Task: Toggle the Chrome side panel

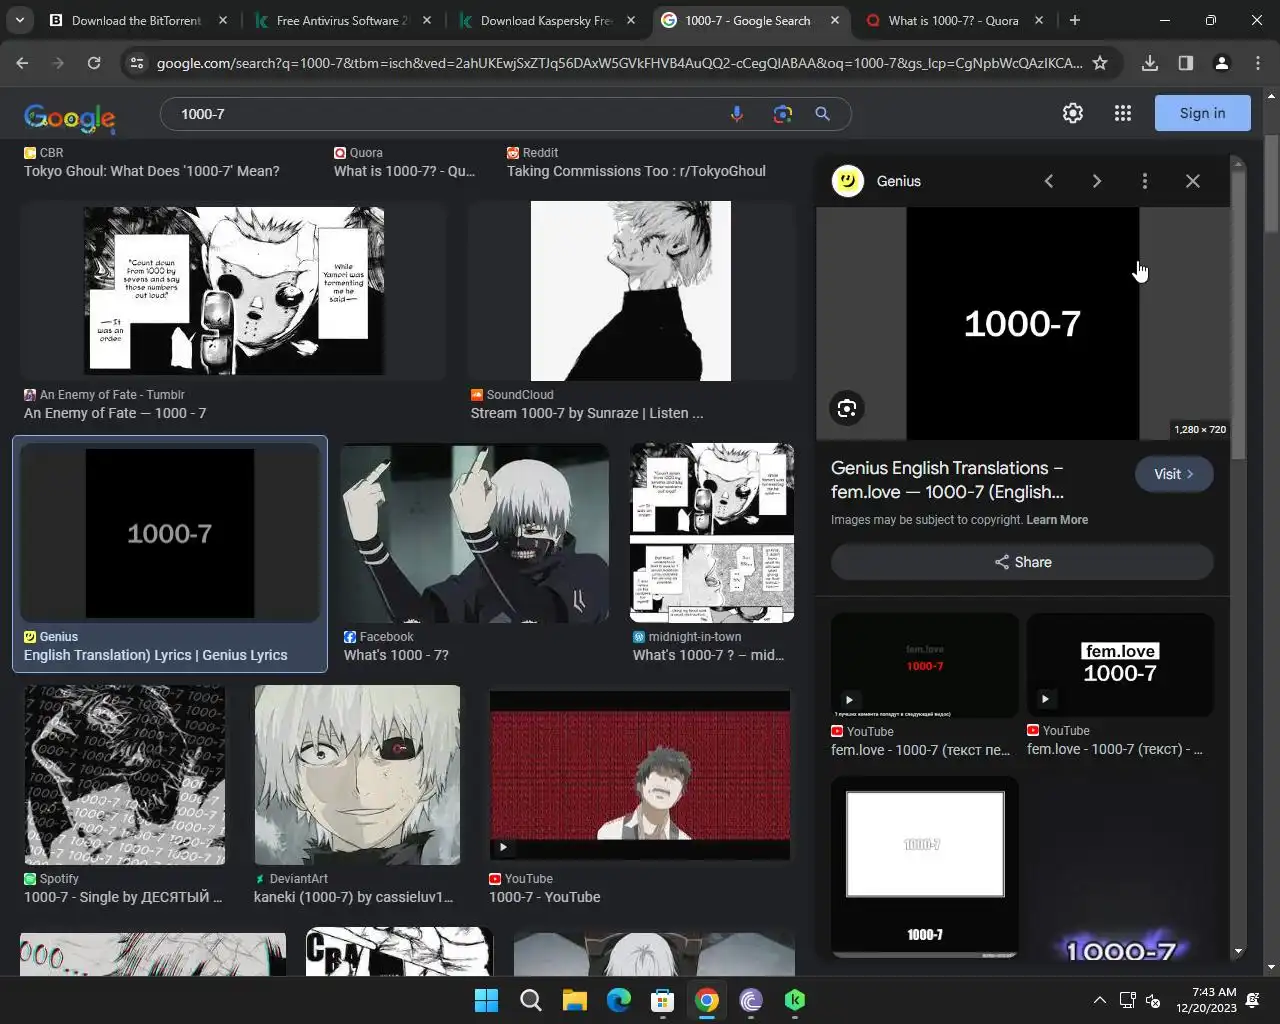Action: tap(1186, 63)
